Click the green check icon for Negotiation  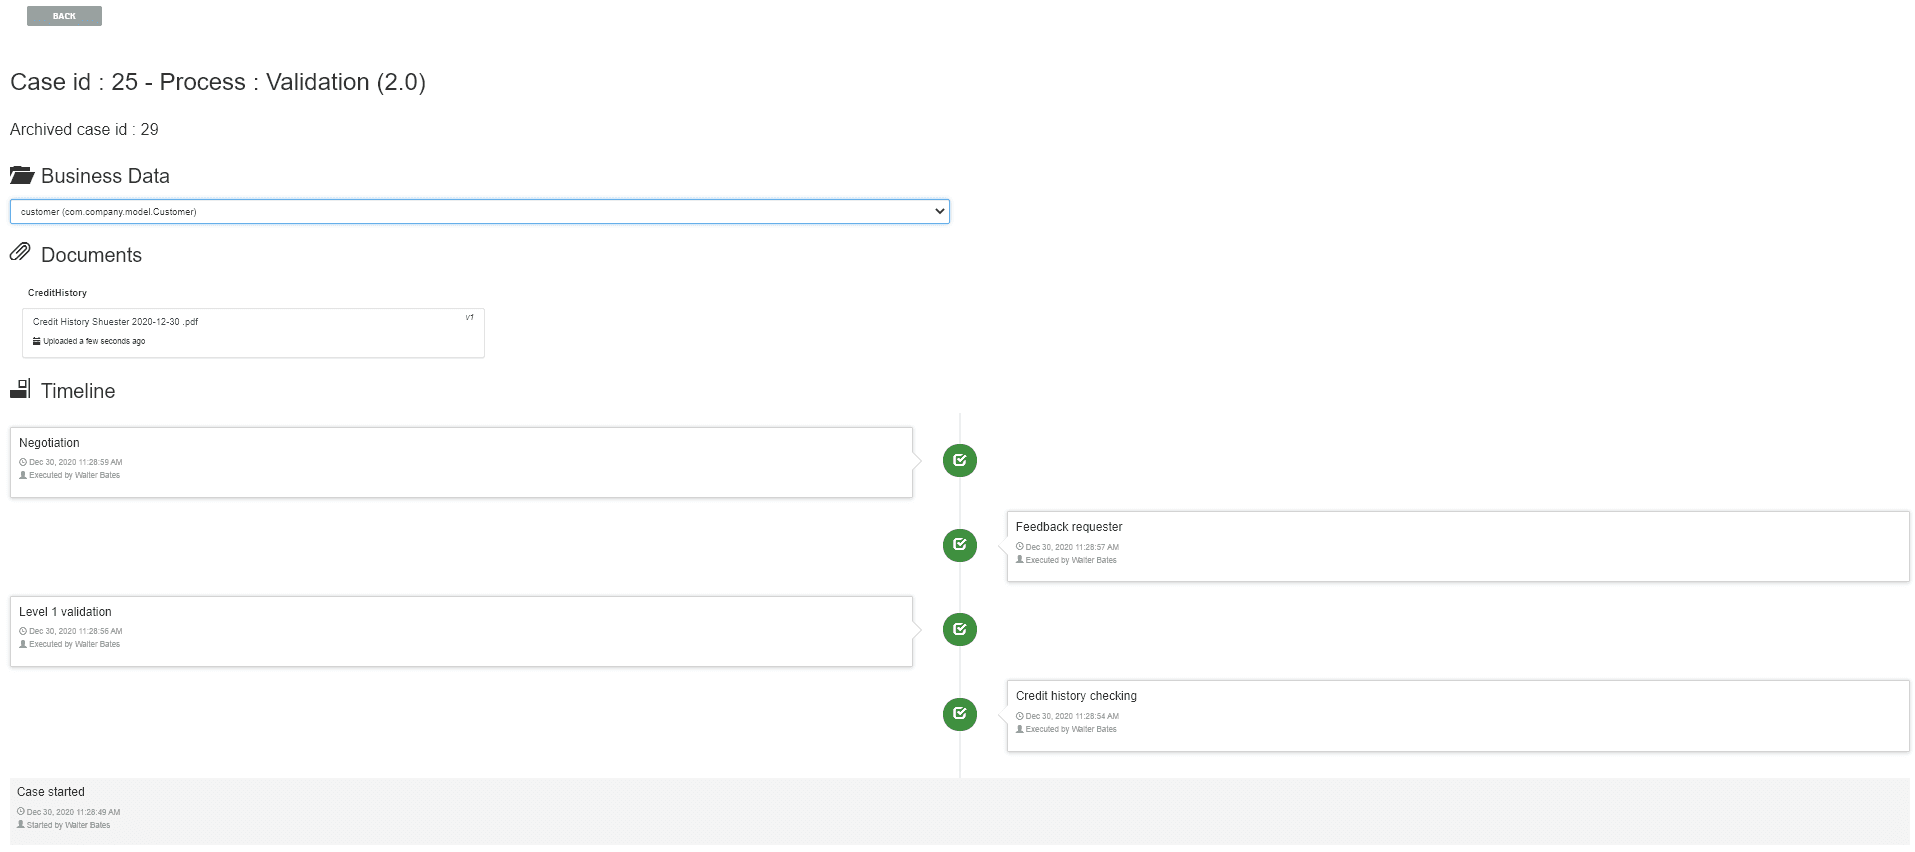pos(959,461)
